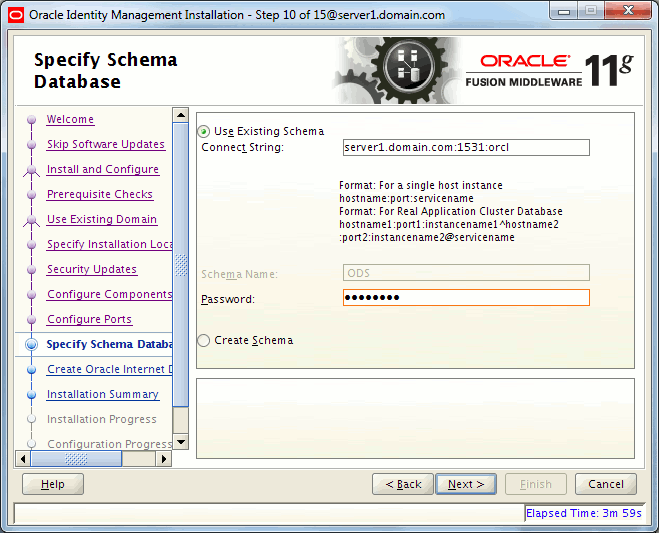Open the Specify Installation Location step
Screen dimensions: 659x533
tap(110, 244)
